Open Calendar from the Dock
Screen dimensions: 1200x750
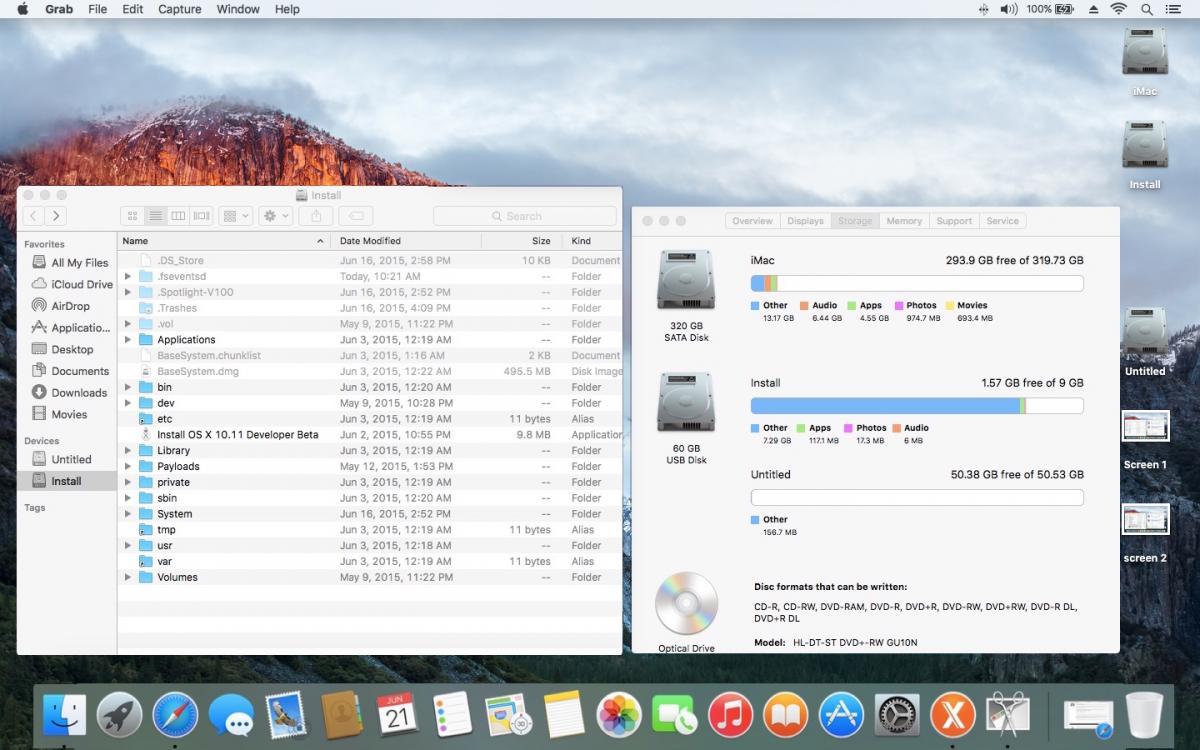tap(397, 715)
